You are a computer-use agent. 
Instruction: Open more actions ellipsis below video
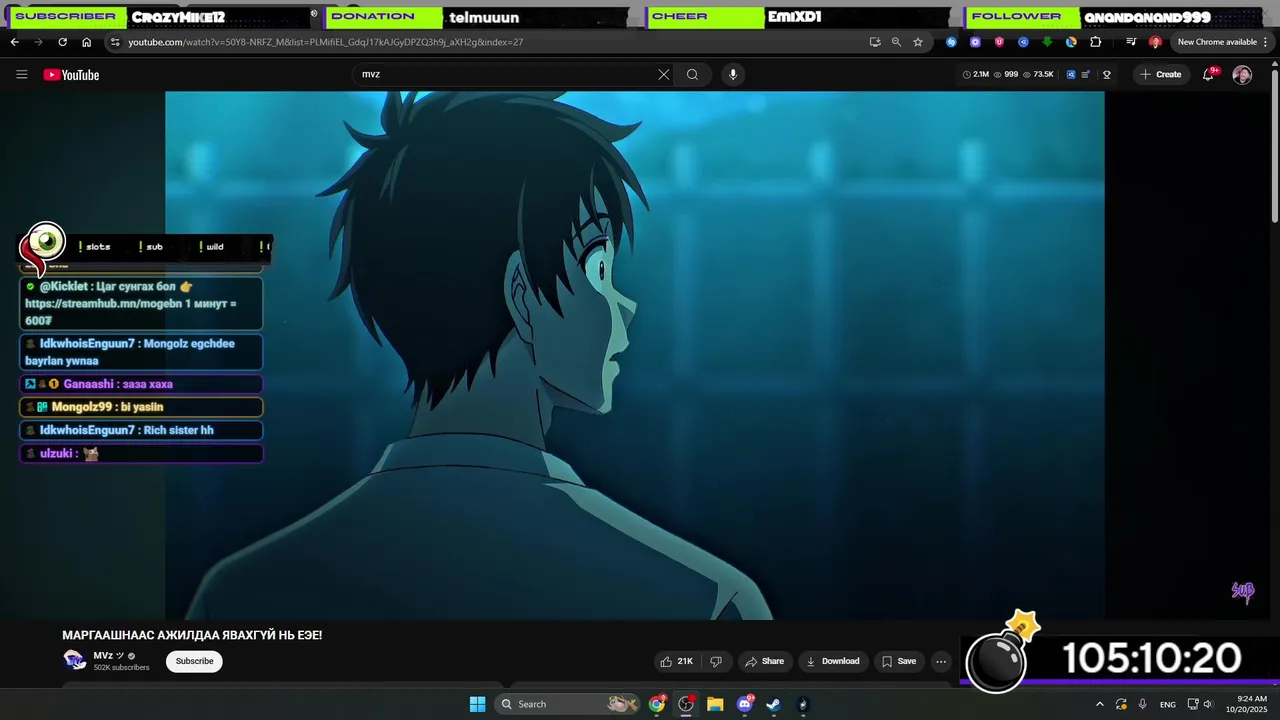click(x=941, y=661)
